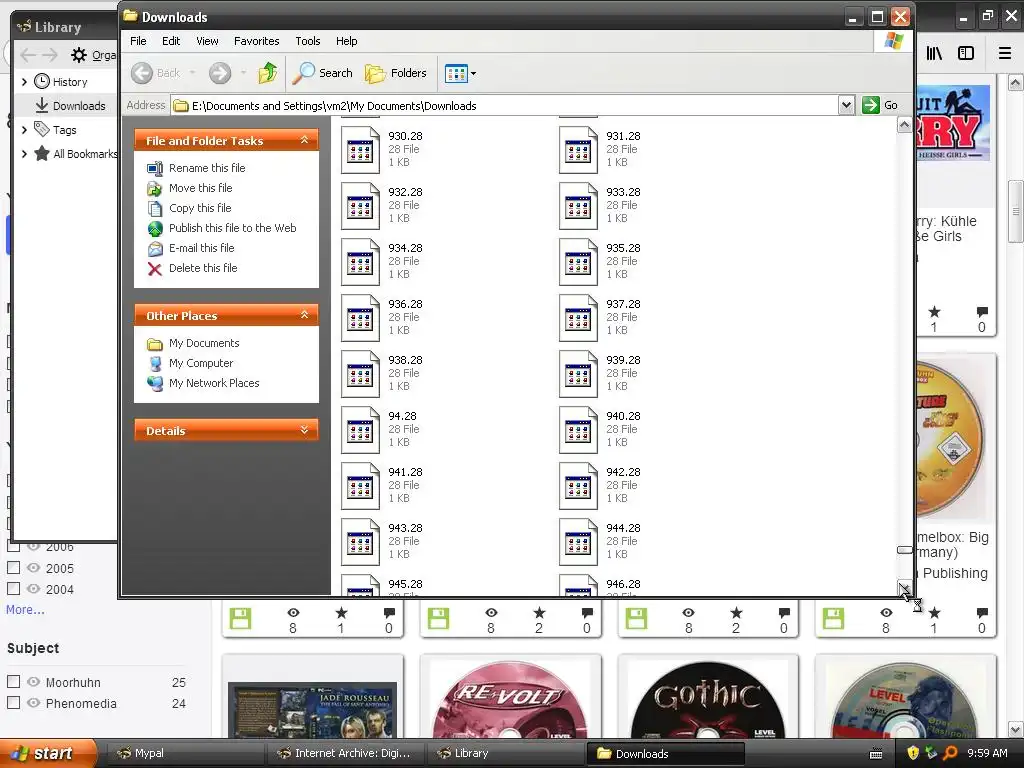Screen dimensions: 1024x768
Task: Open My Documents link in Other Places
Action: click(x=204, y=344)
